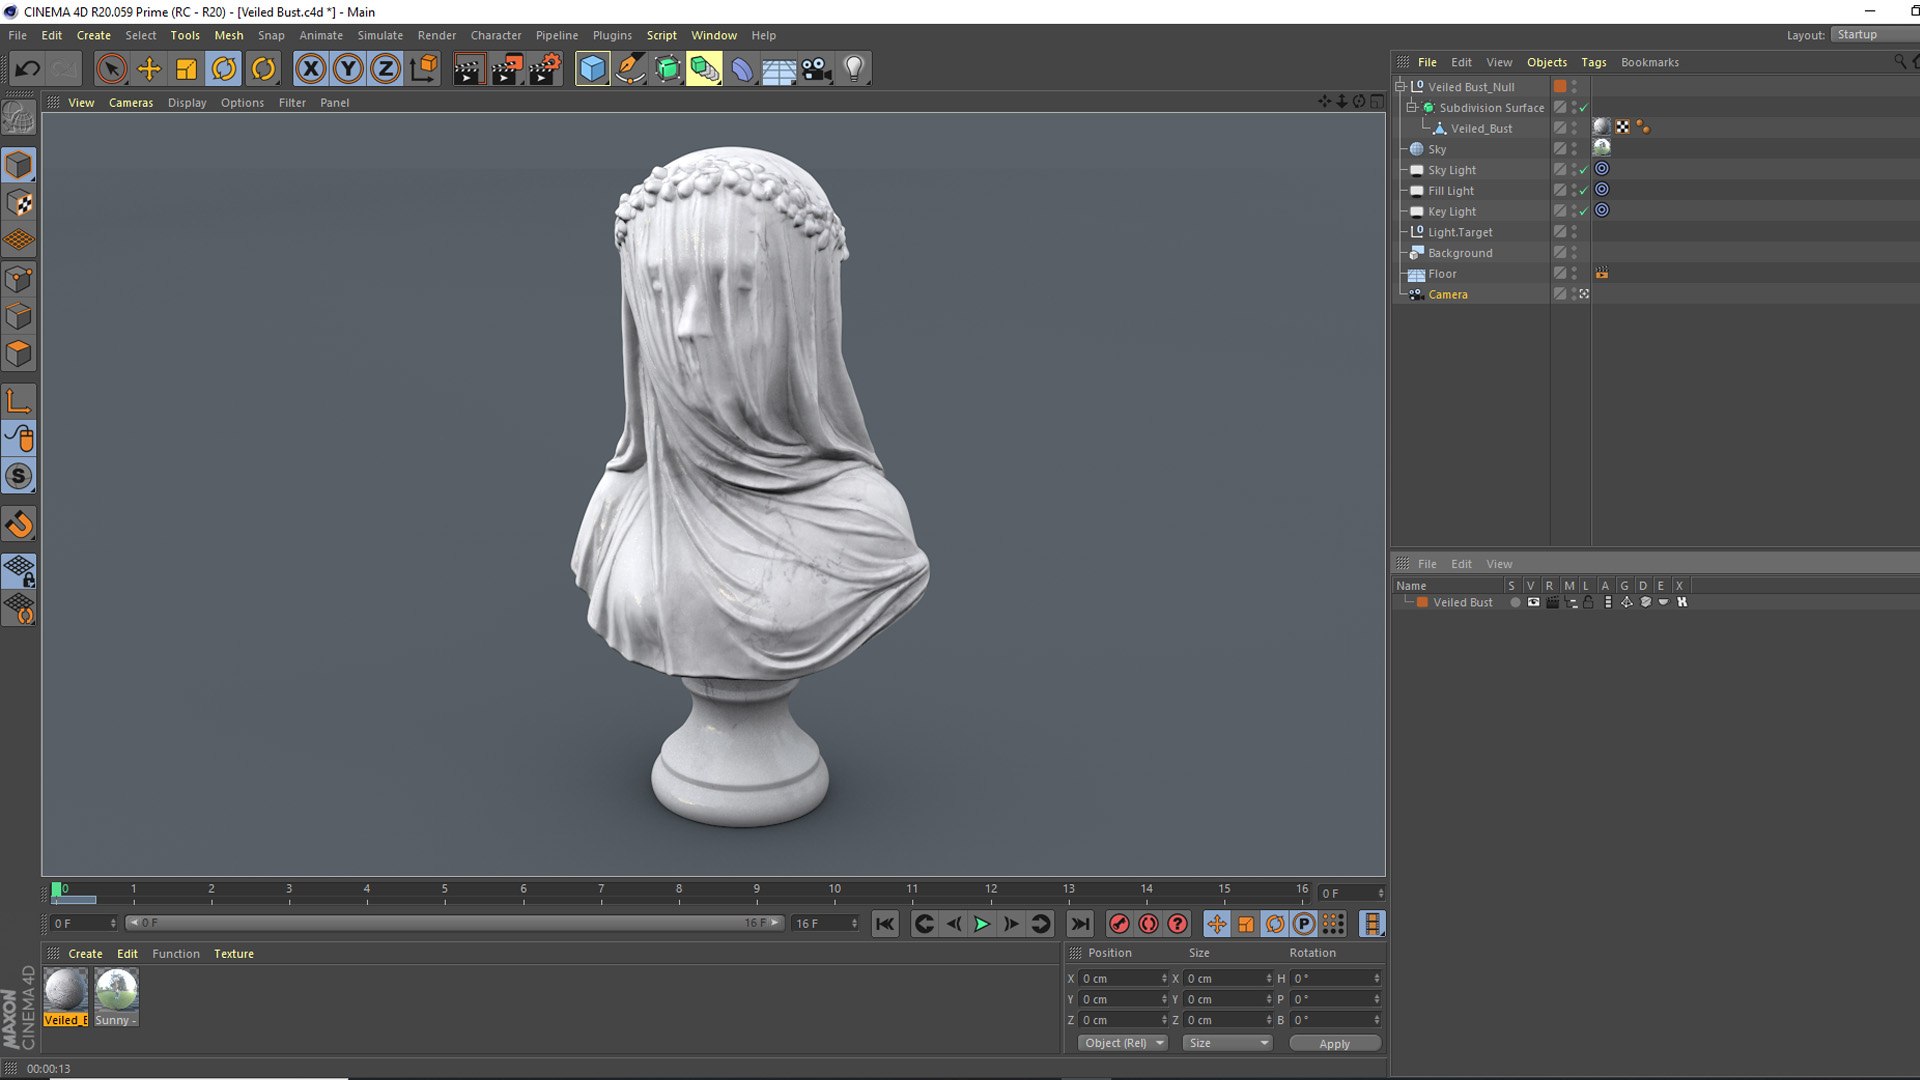Viewport: 1920px width, 1080px height.
Task: Toggle the Key Light enable checkmark
Action: 1583,212
